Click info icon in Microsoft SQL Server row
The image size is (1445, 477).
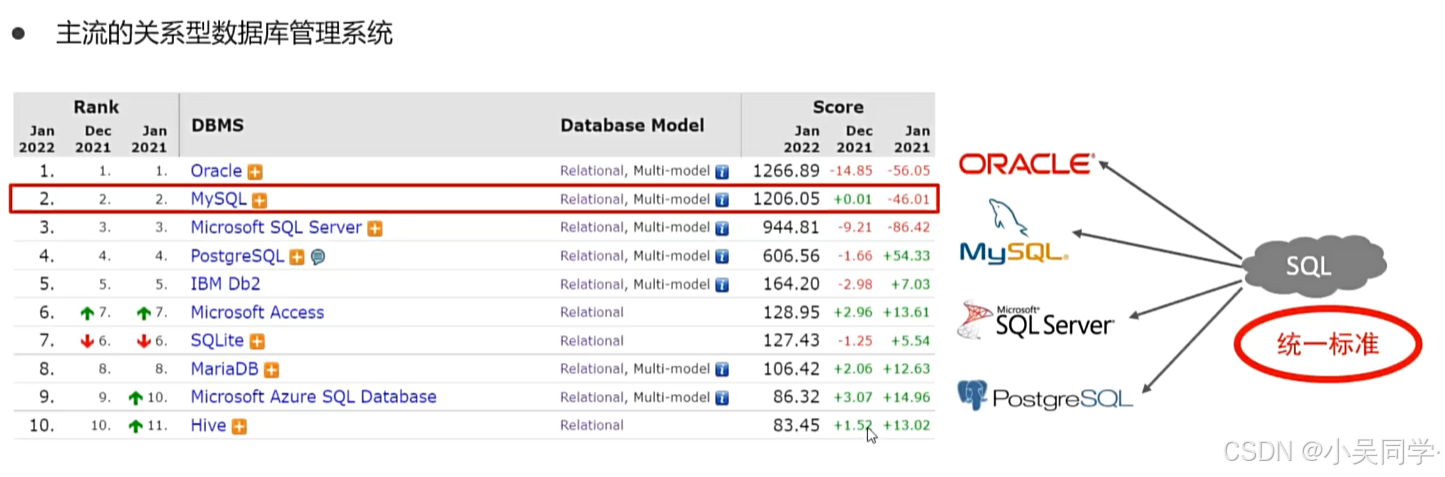pos(721,228)
